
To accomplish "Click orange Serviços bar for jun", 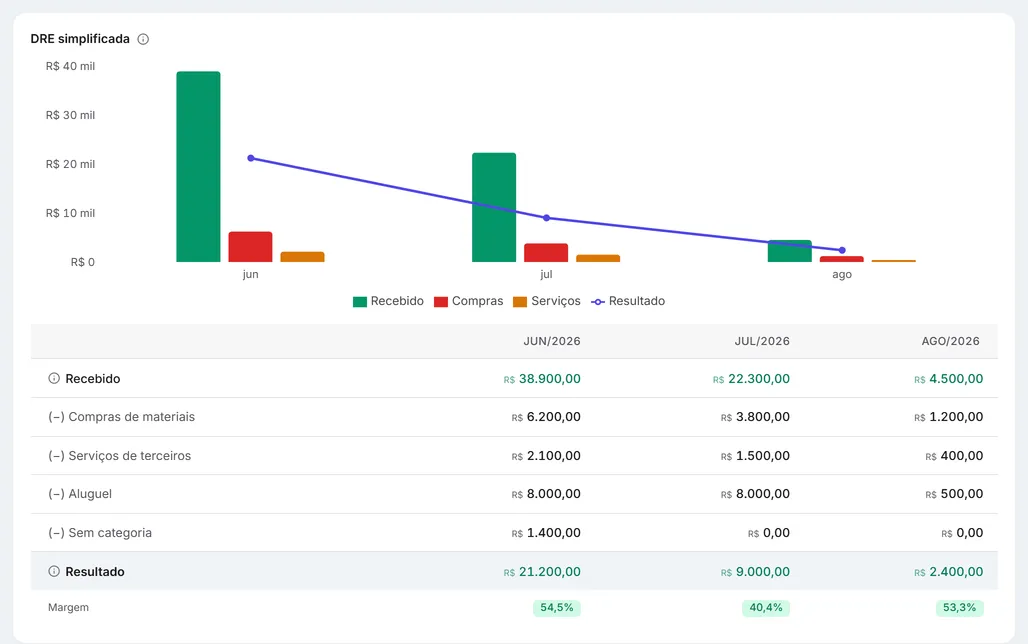I will pyautogui.click(x=302, y=257).
